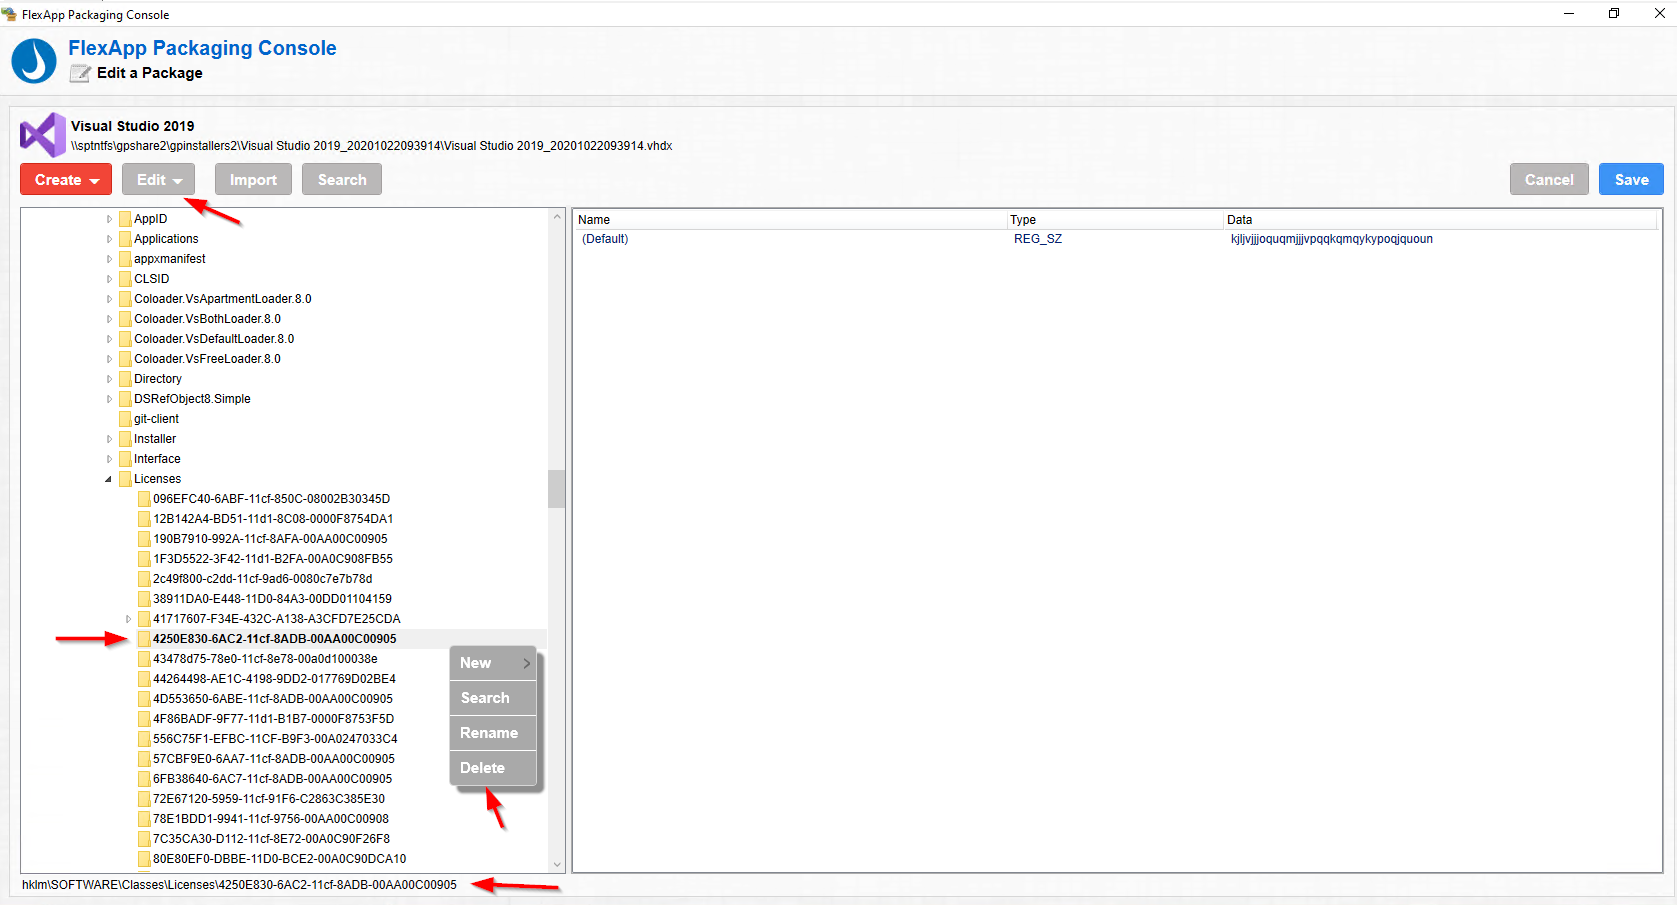Click folder icon of 4250E830-6AC2 key

click(144, 639)
